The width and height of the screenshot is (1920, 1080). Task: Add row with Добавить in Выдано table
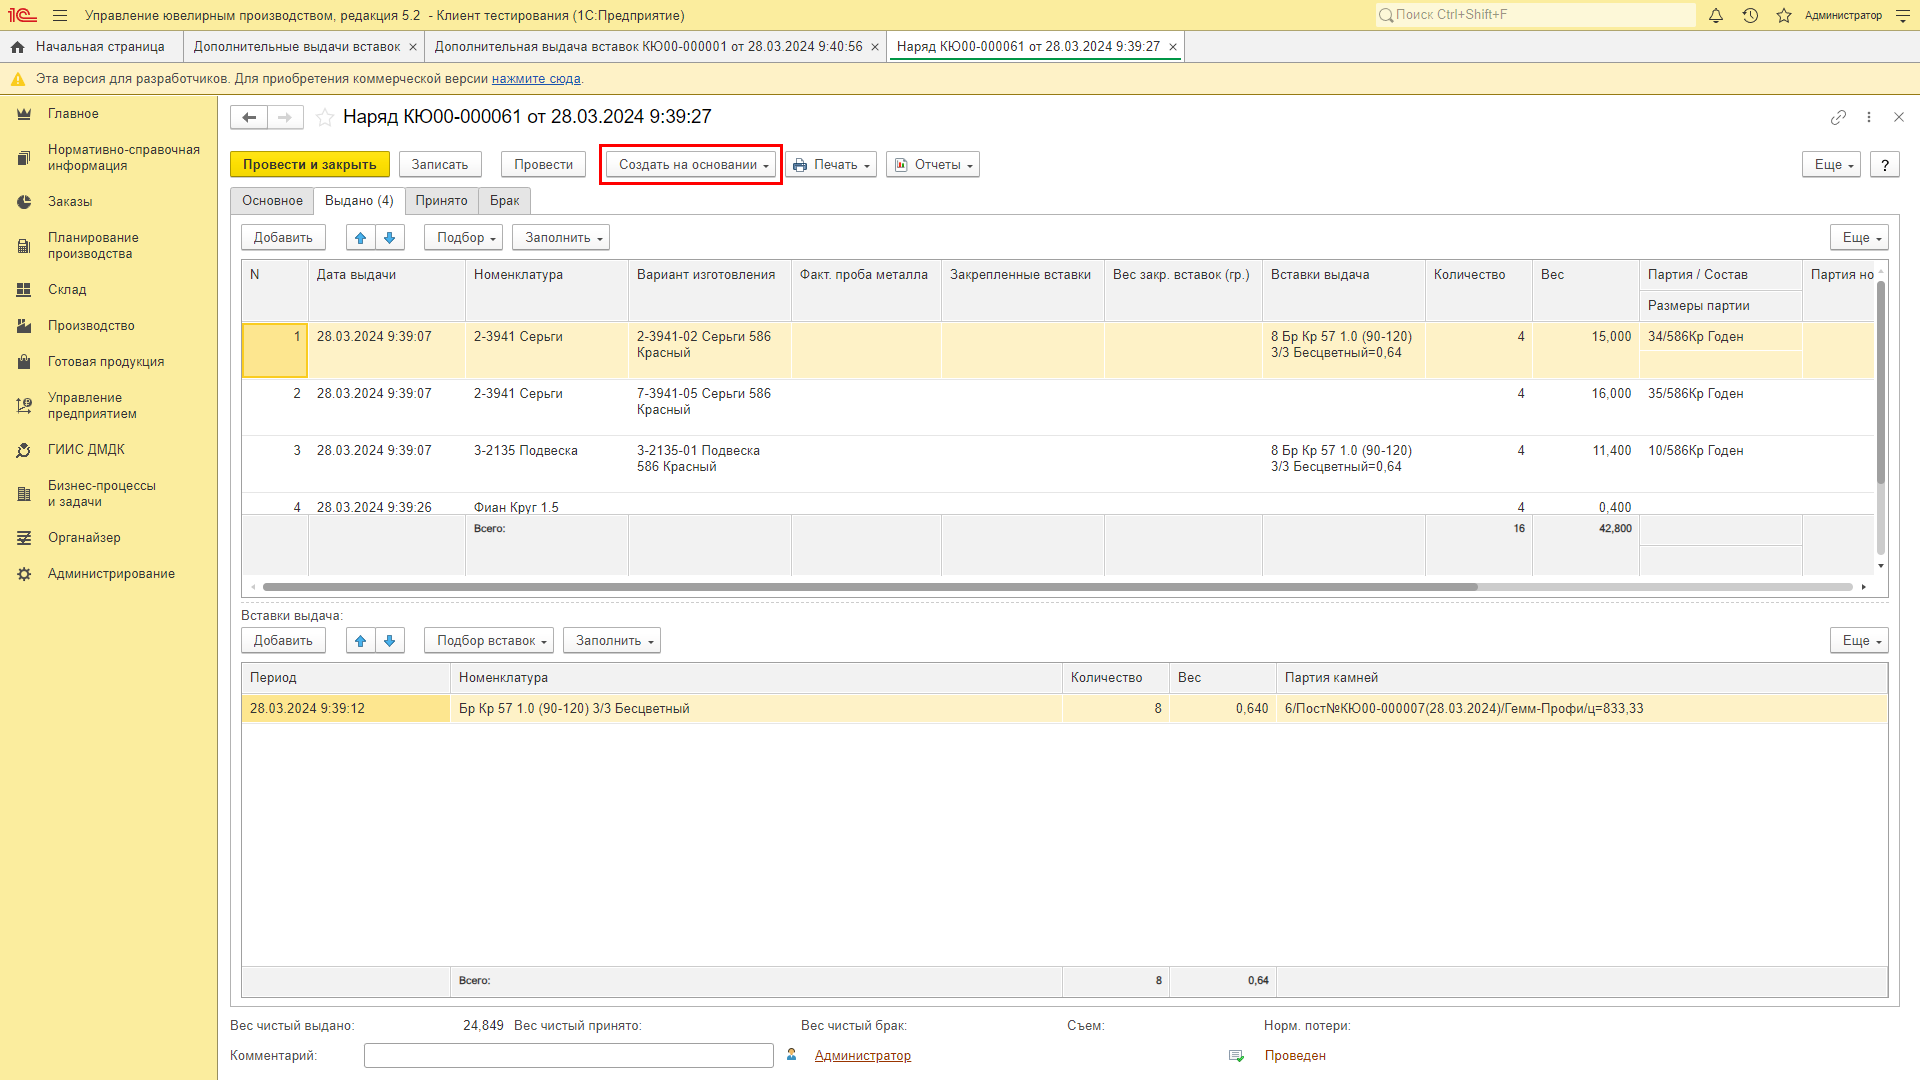click(283, 237)
